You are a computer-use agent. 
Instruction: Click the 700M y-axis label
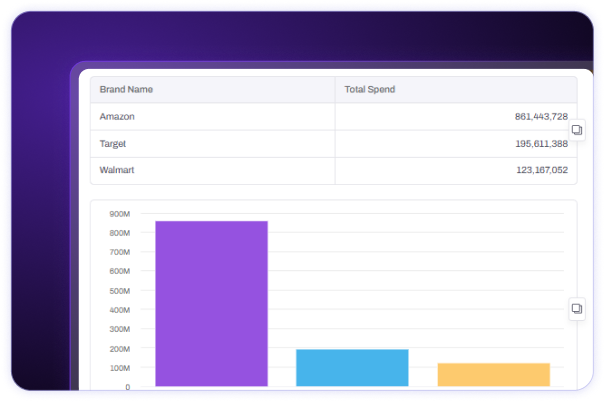tap(120, 252)
